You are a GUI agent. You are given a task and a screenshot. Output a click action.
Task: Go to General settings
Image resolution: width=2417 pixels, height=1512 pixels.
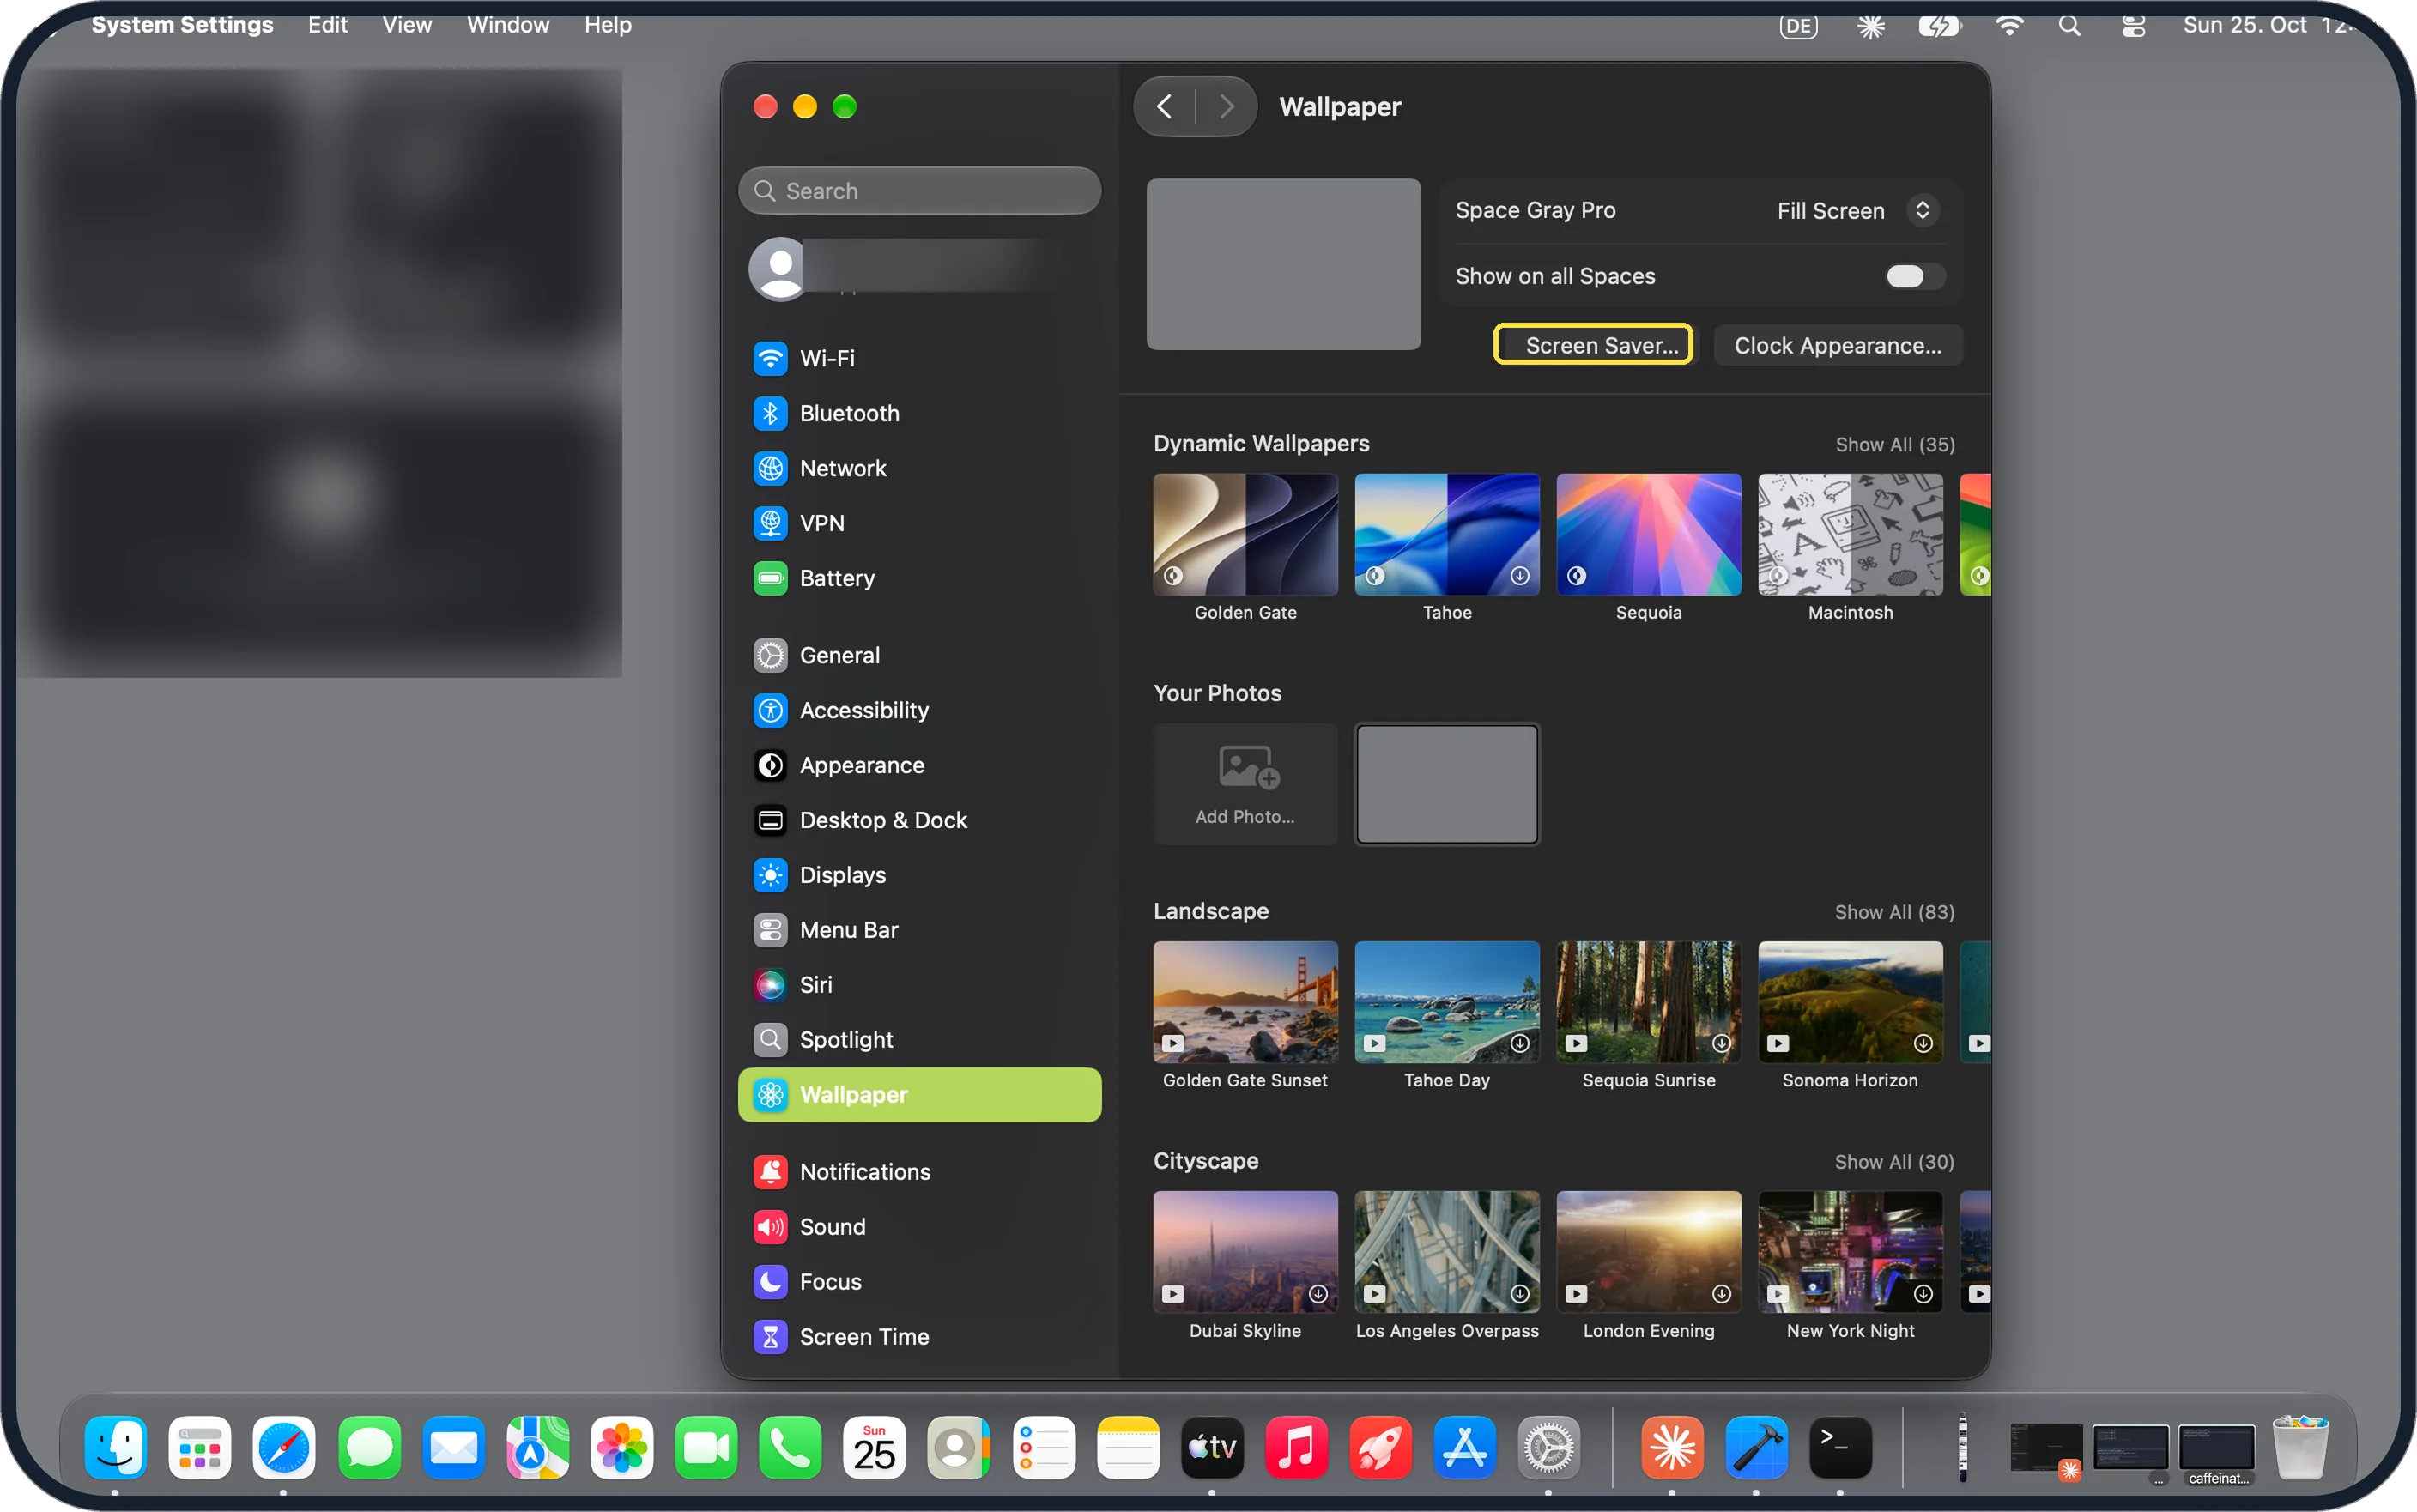click(x=919, y=655)
